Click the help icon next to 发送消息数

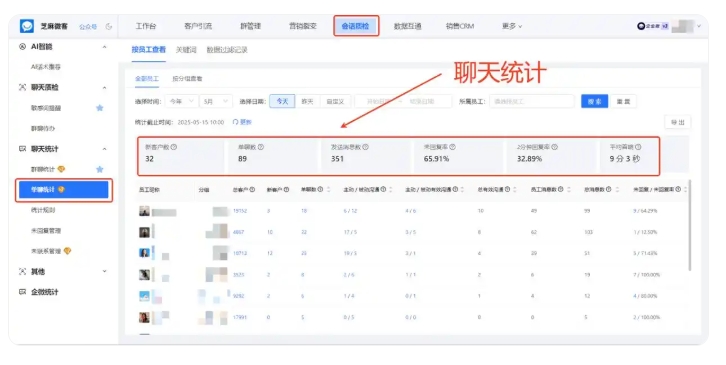click(x=365, y=147)
